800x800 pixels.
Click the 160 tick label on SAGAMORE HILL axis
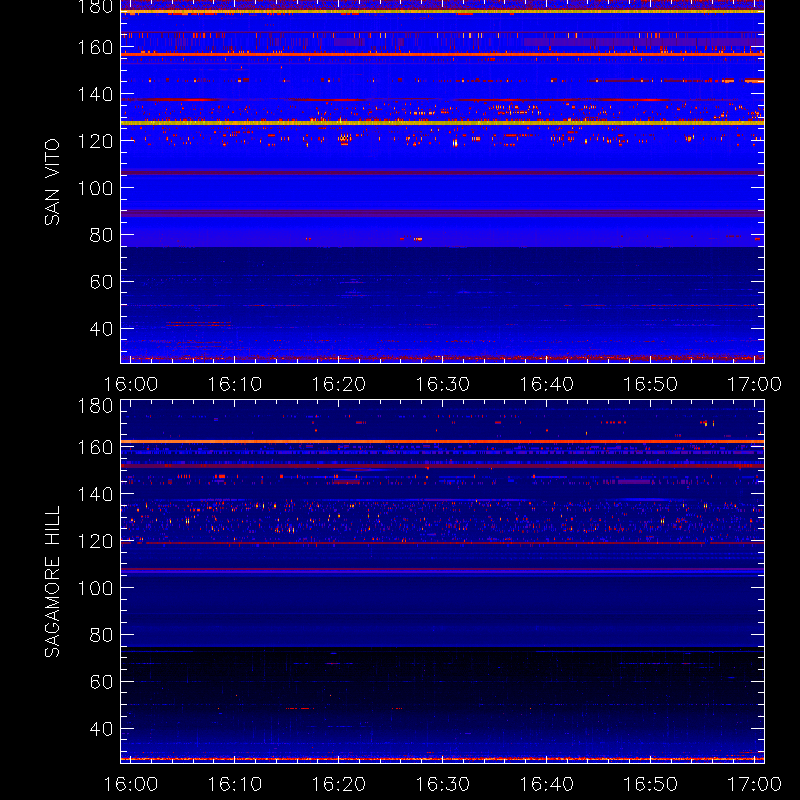point(95,447)
